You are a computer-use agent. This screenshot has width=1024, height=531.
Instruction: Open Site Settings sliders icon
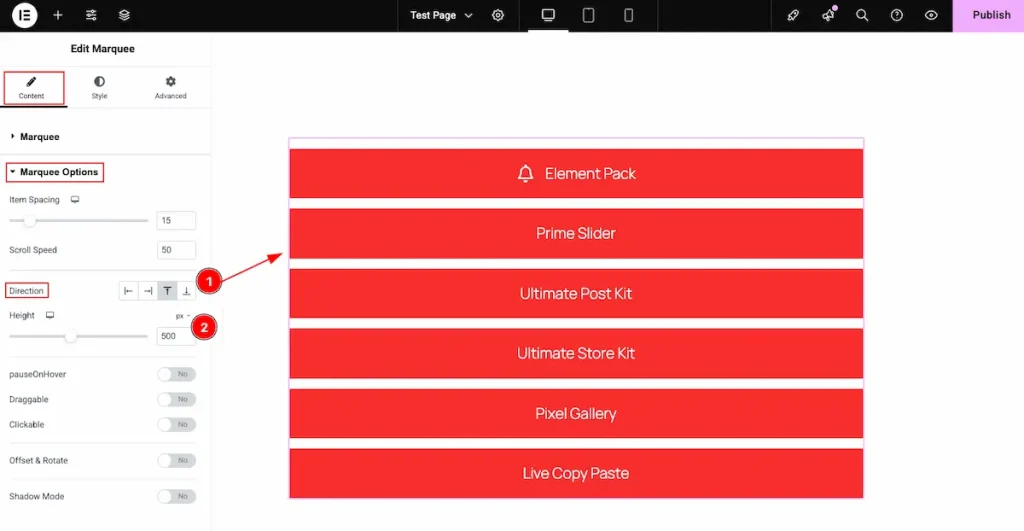[x=91, y=15]
